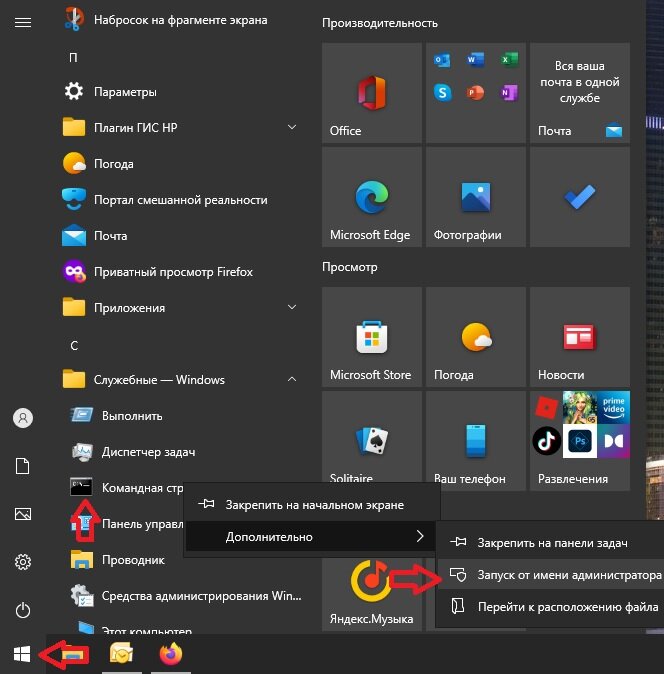Viewport: 664px width, 674px height.
Task: Launch Snip & Sketch (Набросок на фрагменте экрана)
Action: (x=165, y=20)
